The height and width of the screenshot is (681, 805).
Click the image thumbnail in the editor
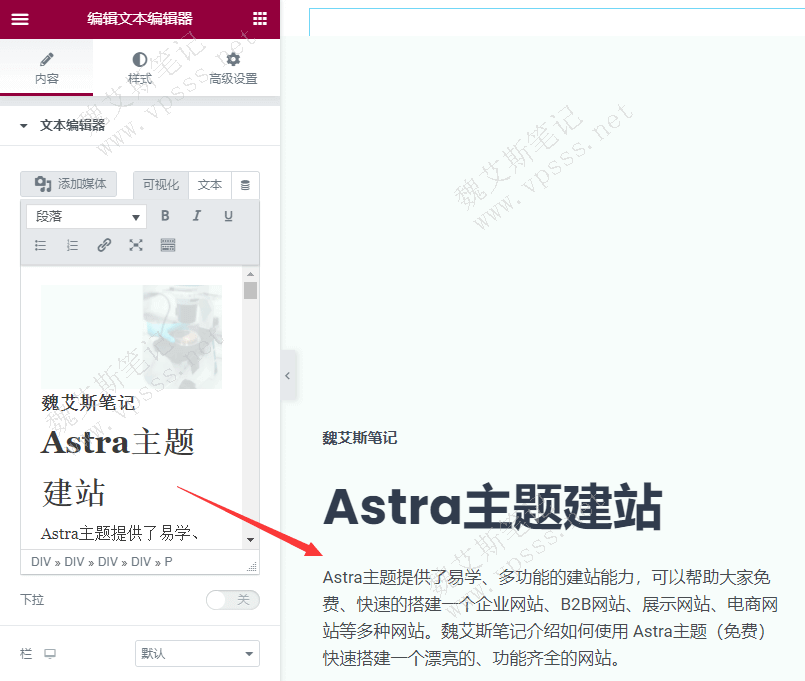click(x=132, y=337)
